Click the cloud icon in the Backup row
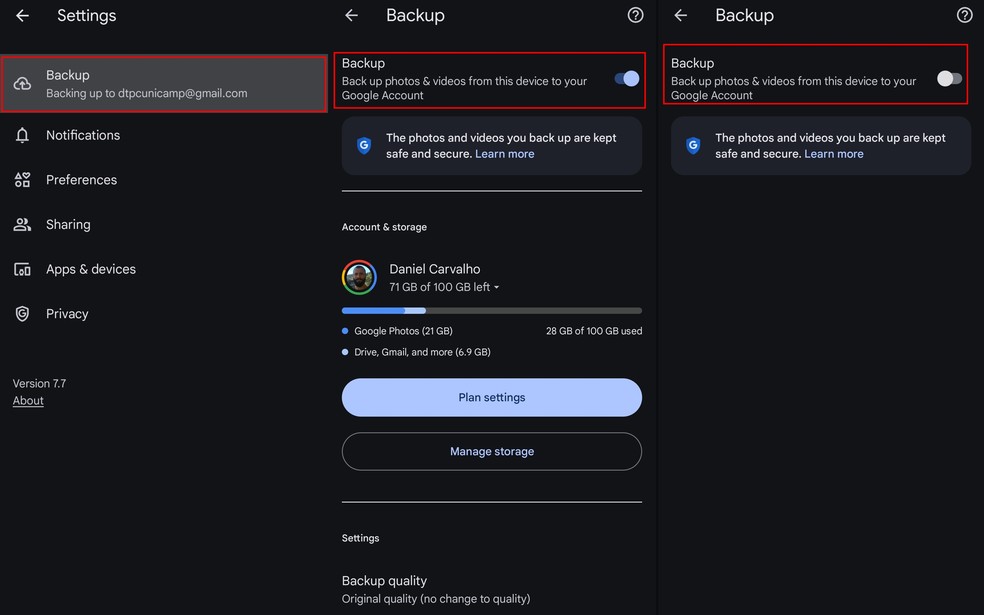The width and height of the screenshot is (984, 615). tap(22, 84)
